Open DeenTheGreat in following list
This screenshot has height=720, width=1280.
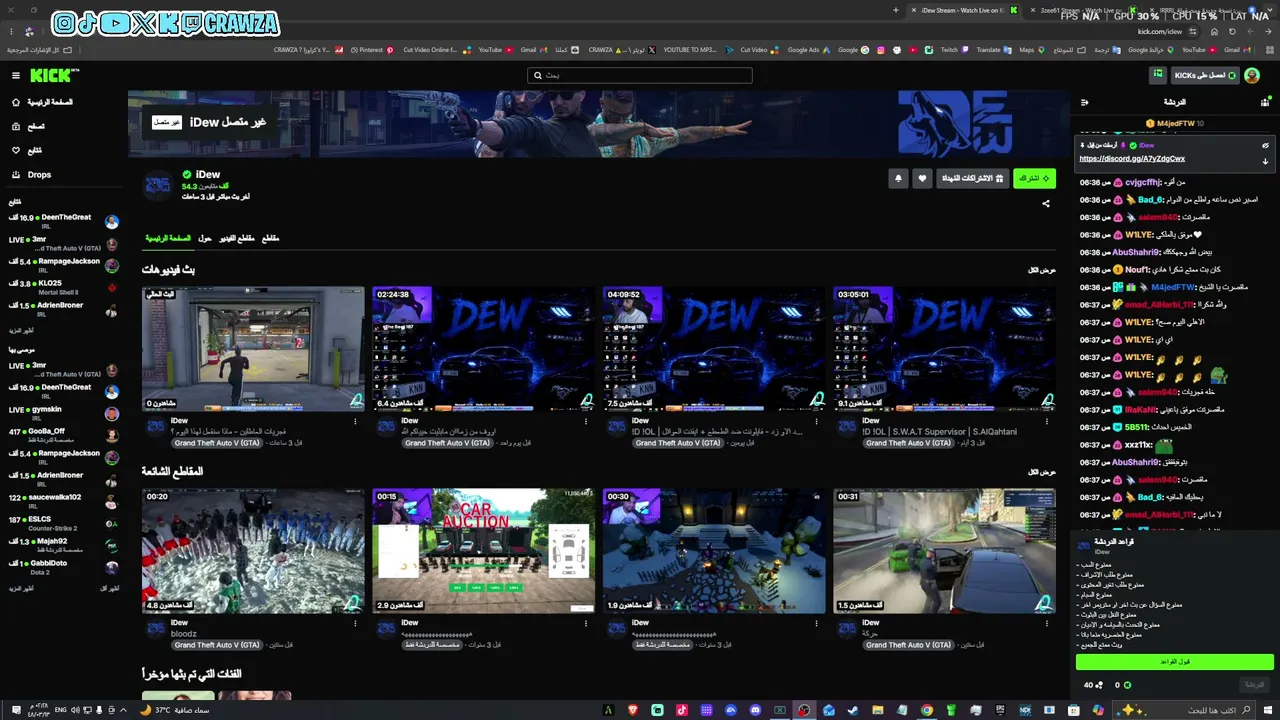62,221
